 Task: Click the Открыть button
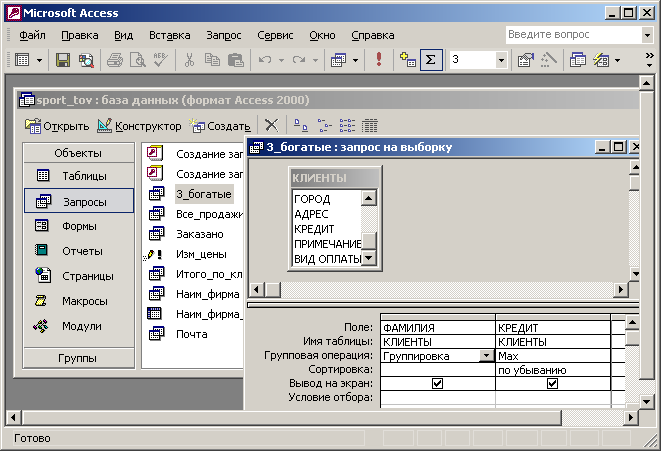point(57,126)
